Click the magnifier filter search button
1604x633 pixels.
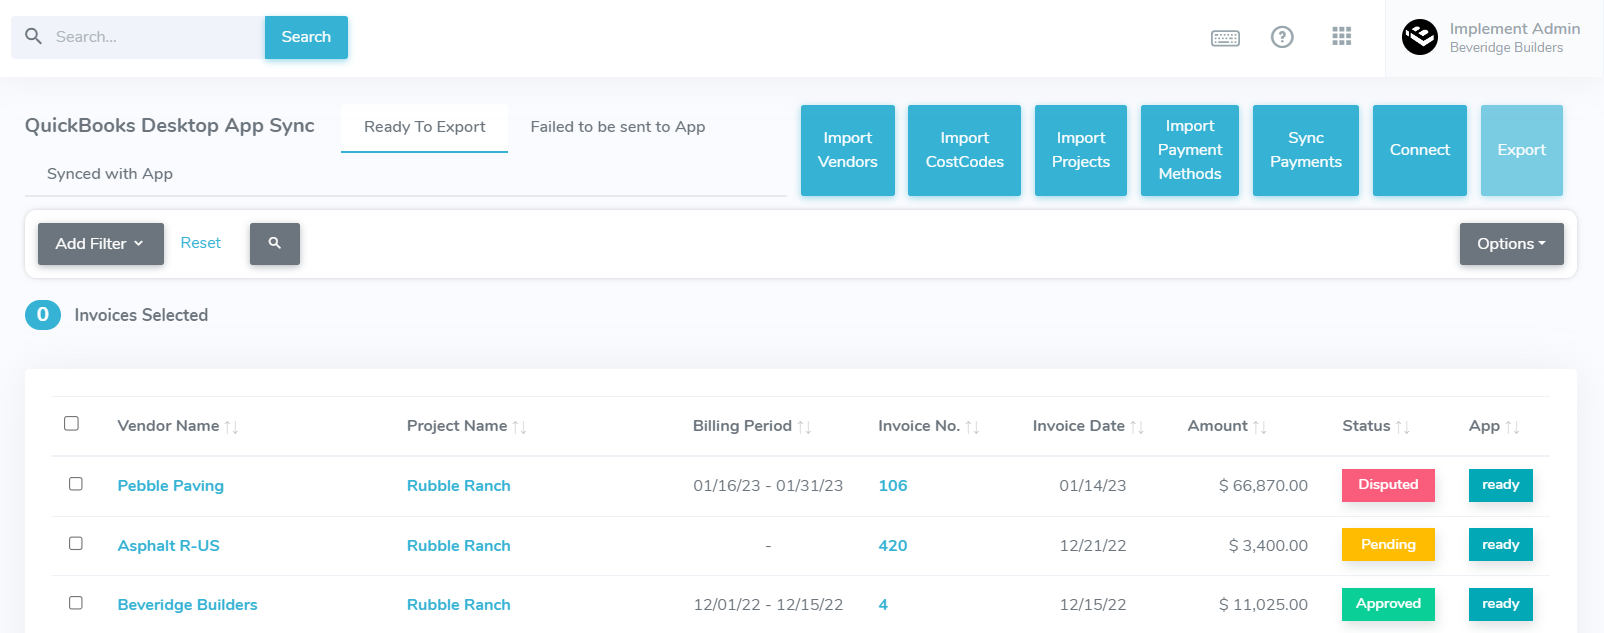tap(275, 244)
